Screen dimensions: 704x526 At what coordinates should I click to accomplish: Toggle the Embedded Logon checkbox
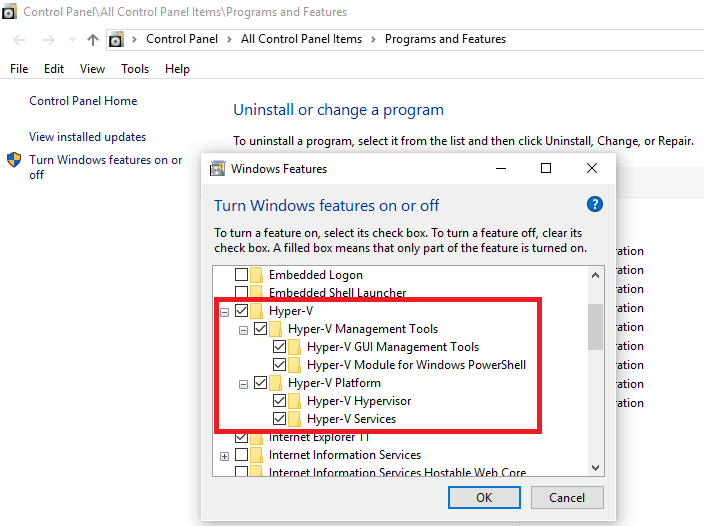click(x=242, y=274)
